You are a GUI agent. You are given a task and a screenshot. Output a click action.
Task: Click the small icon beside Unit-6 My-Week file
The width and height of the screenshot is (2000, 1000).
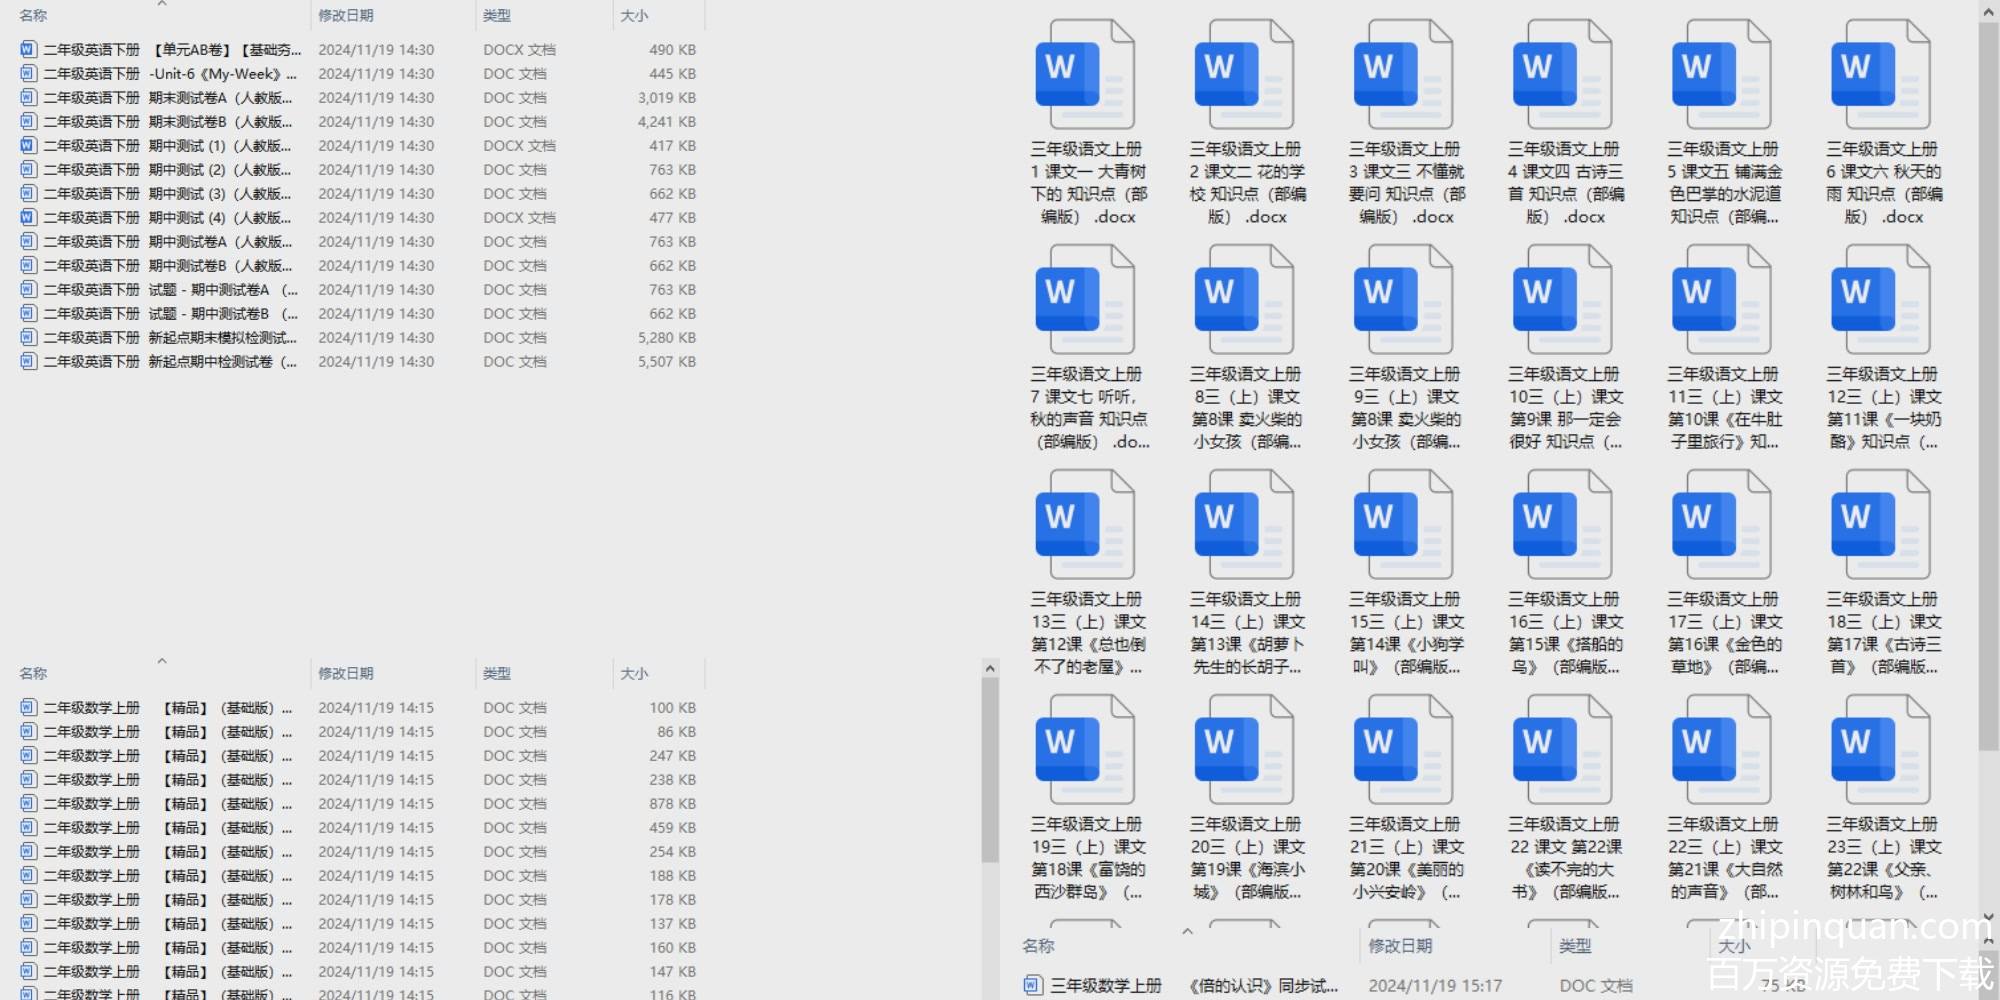click(x=28, y=74)
